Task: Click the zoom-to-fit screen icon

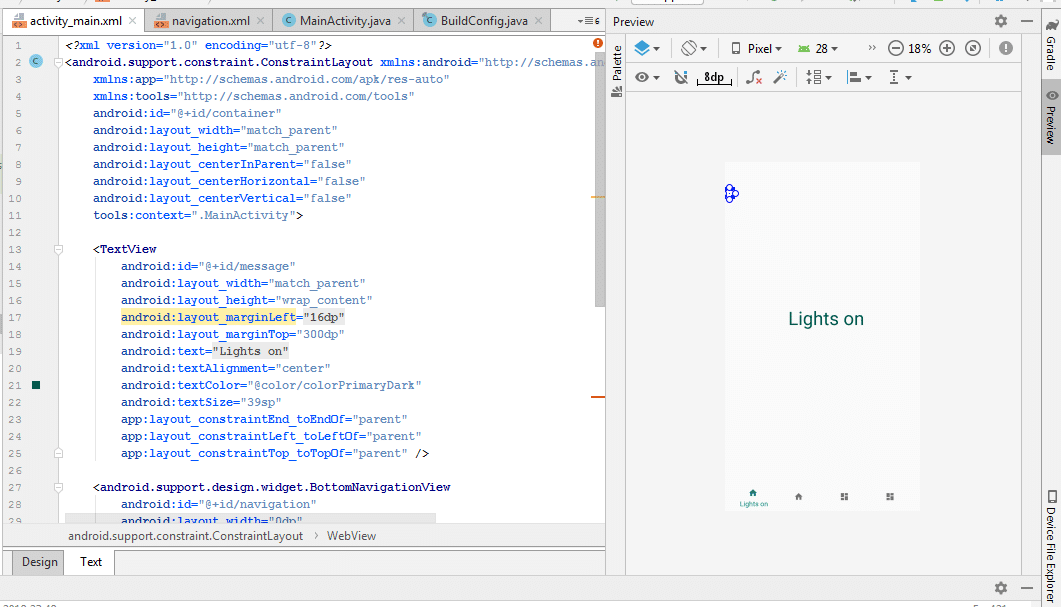Action: [x=975, y=48]
